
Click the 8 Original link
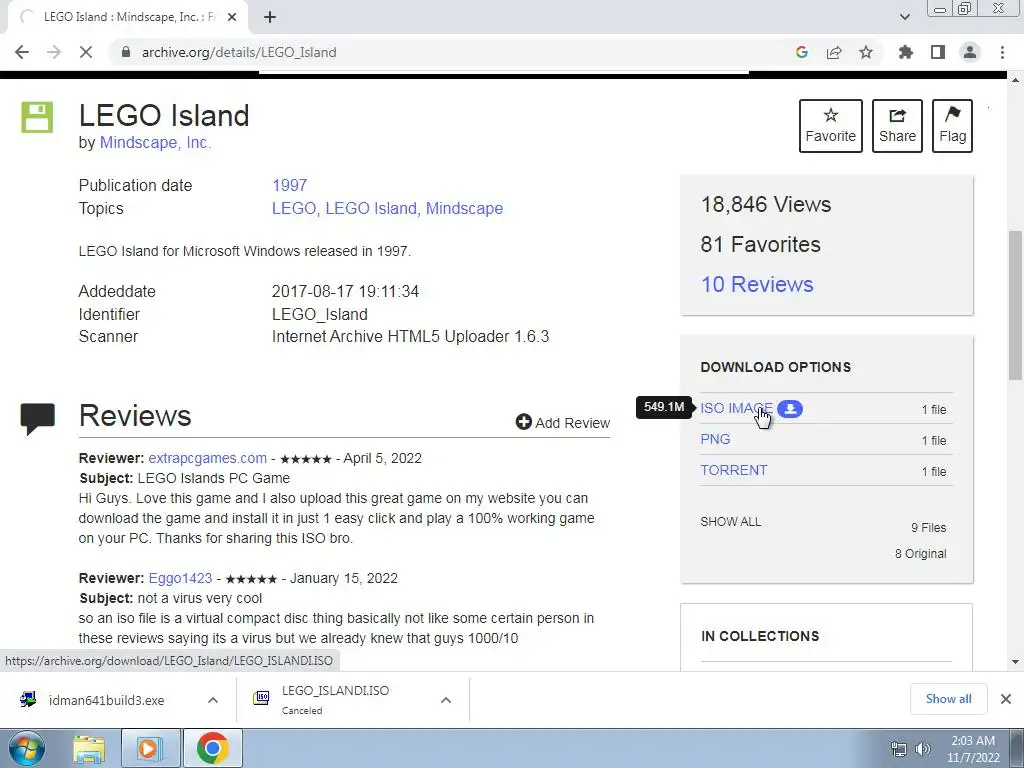pos(921,554)
